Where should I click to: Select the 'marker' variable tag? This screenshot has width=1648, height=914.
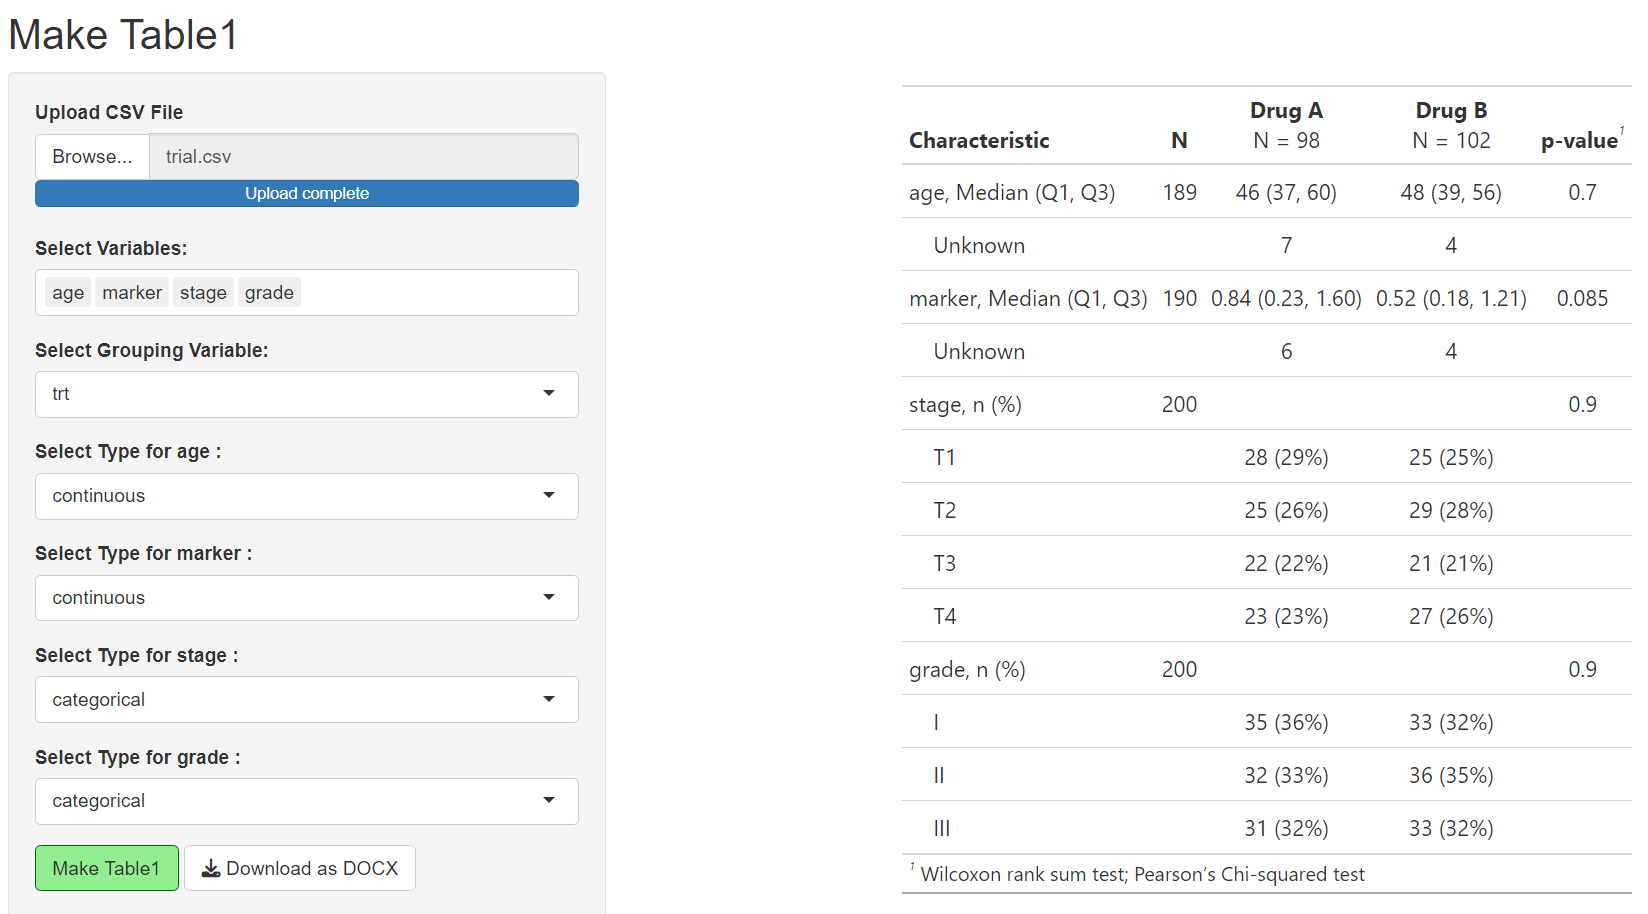[132, 293]
